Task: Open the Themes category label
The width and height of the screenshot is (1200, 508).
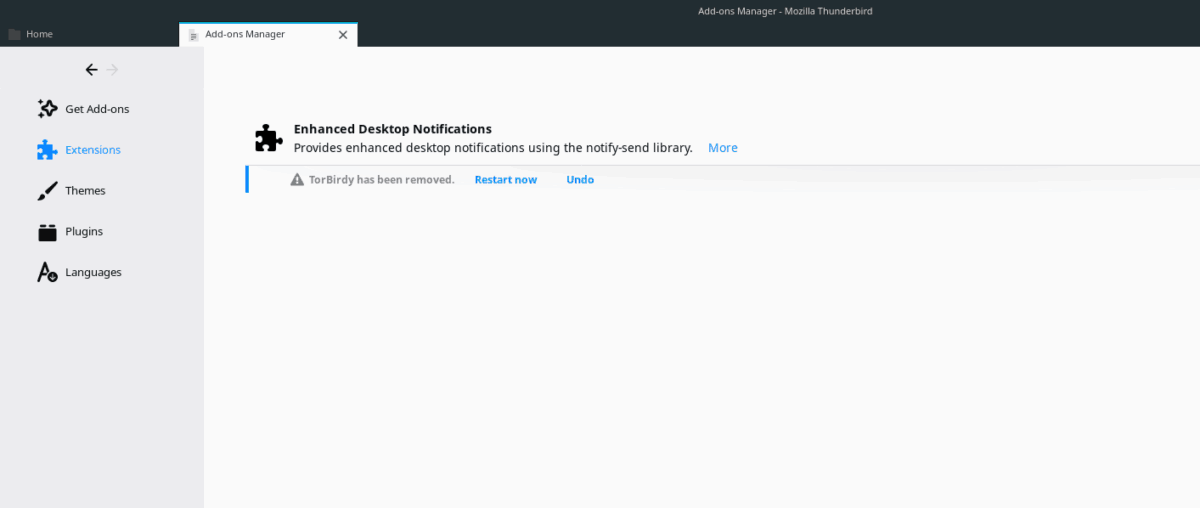Action: click(x=85, y=191)
